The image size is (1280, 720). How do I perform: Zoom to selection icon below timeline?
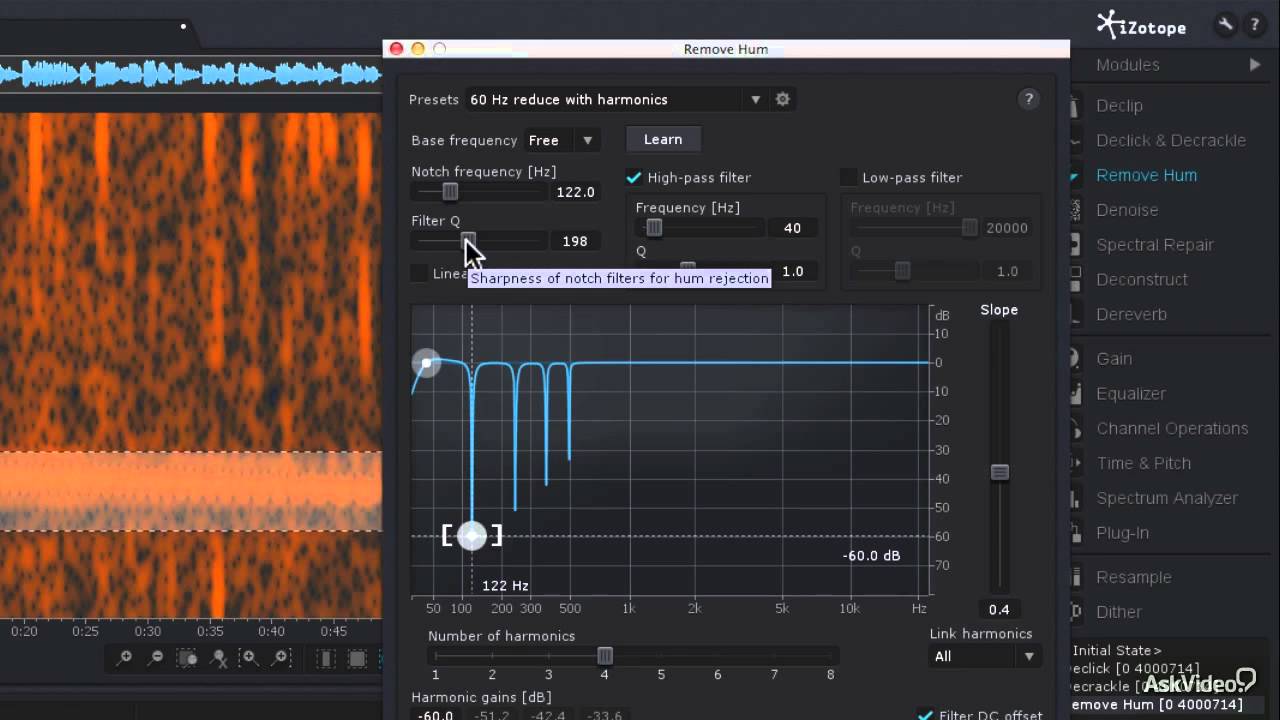187,658
